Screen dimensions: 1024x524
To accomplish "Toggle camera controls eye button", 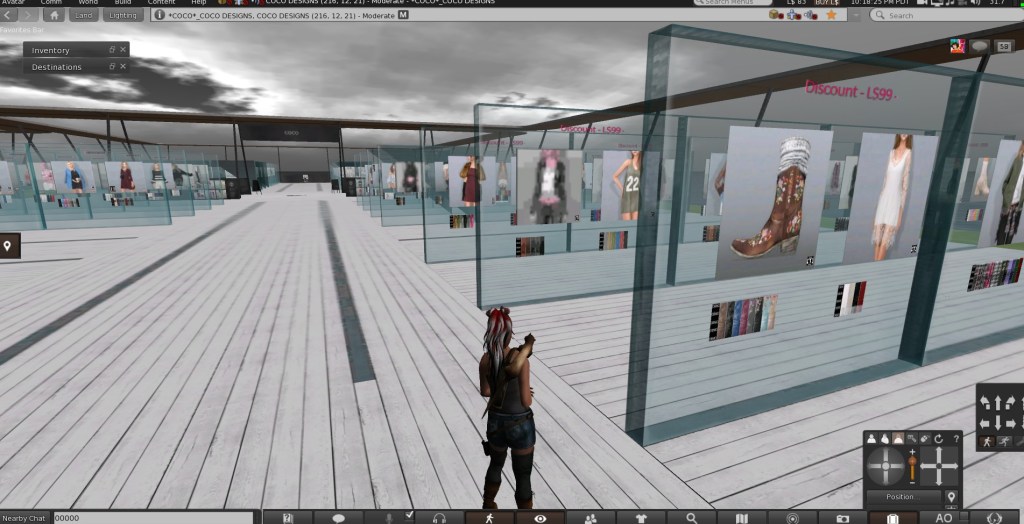I will tap(540, 518).
